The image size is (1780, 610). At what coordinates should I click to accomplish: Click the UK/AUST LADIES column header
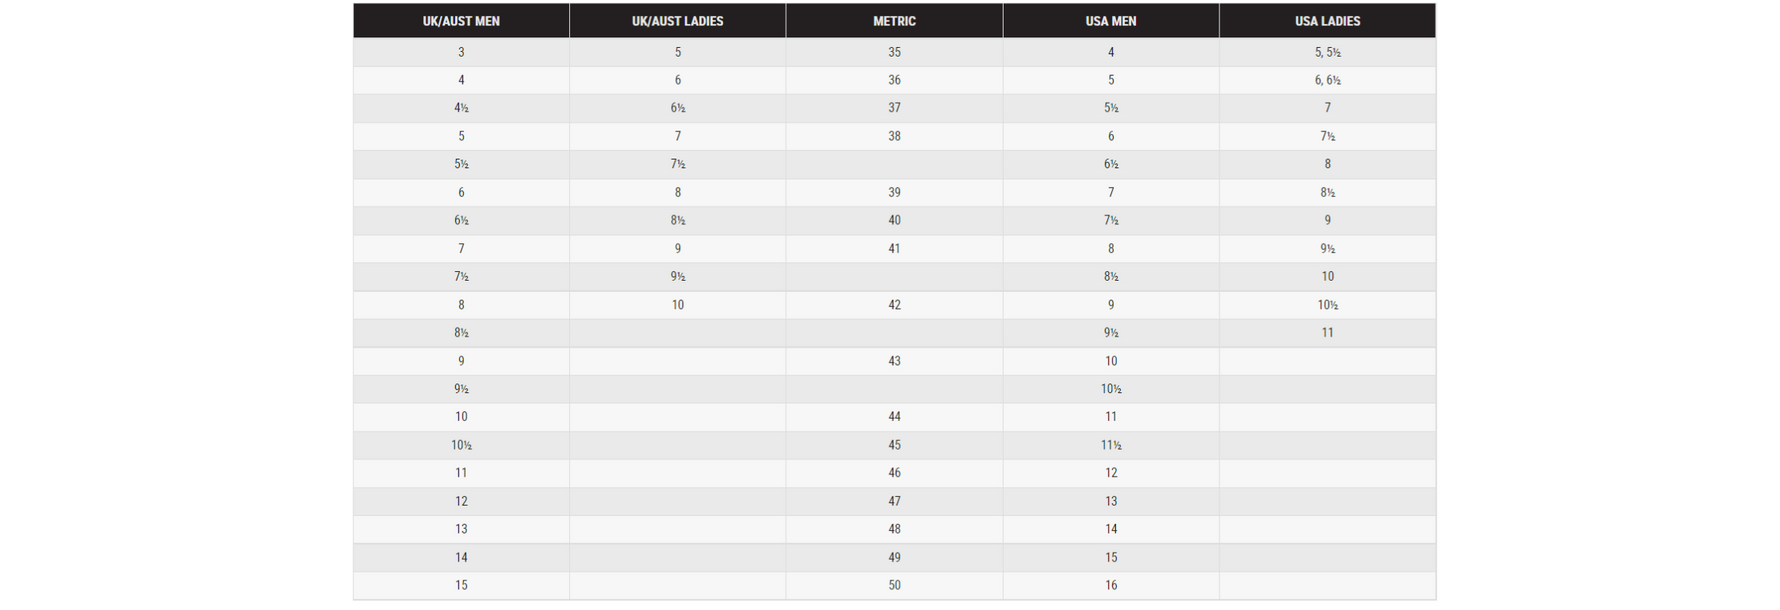pyautogui.click(x=677, y=21)
